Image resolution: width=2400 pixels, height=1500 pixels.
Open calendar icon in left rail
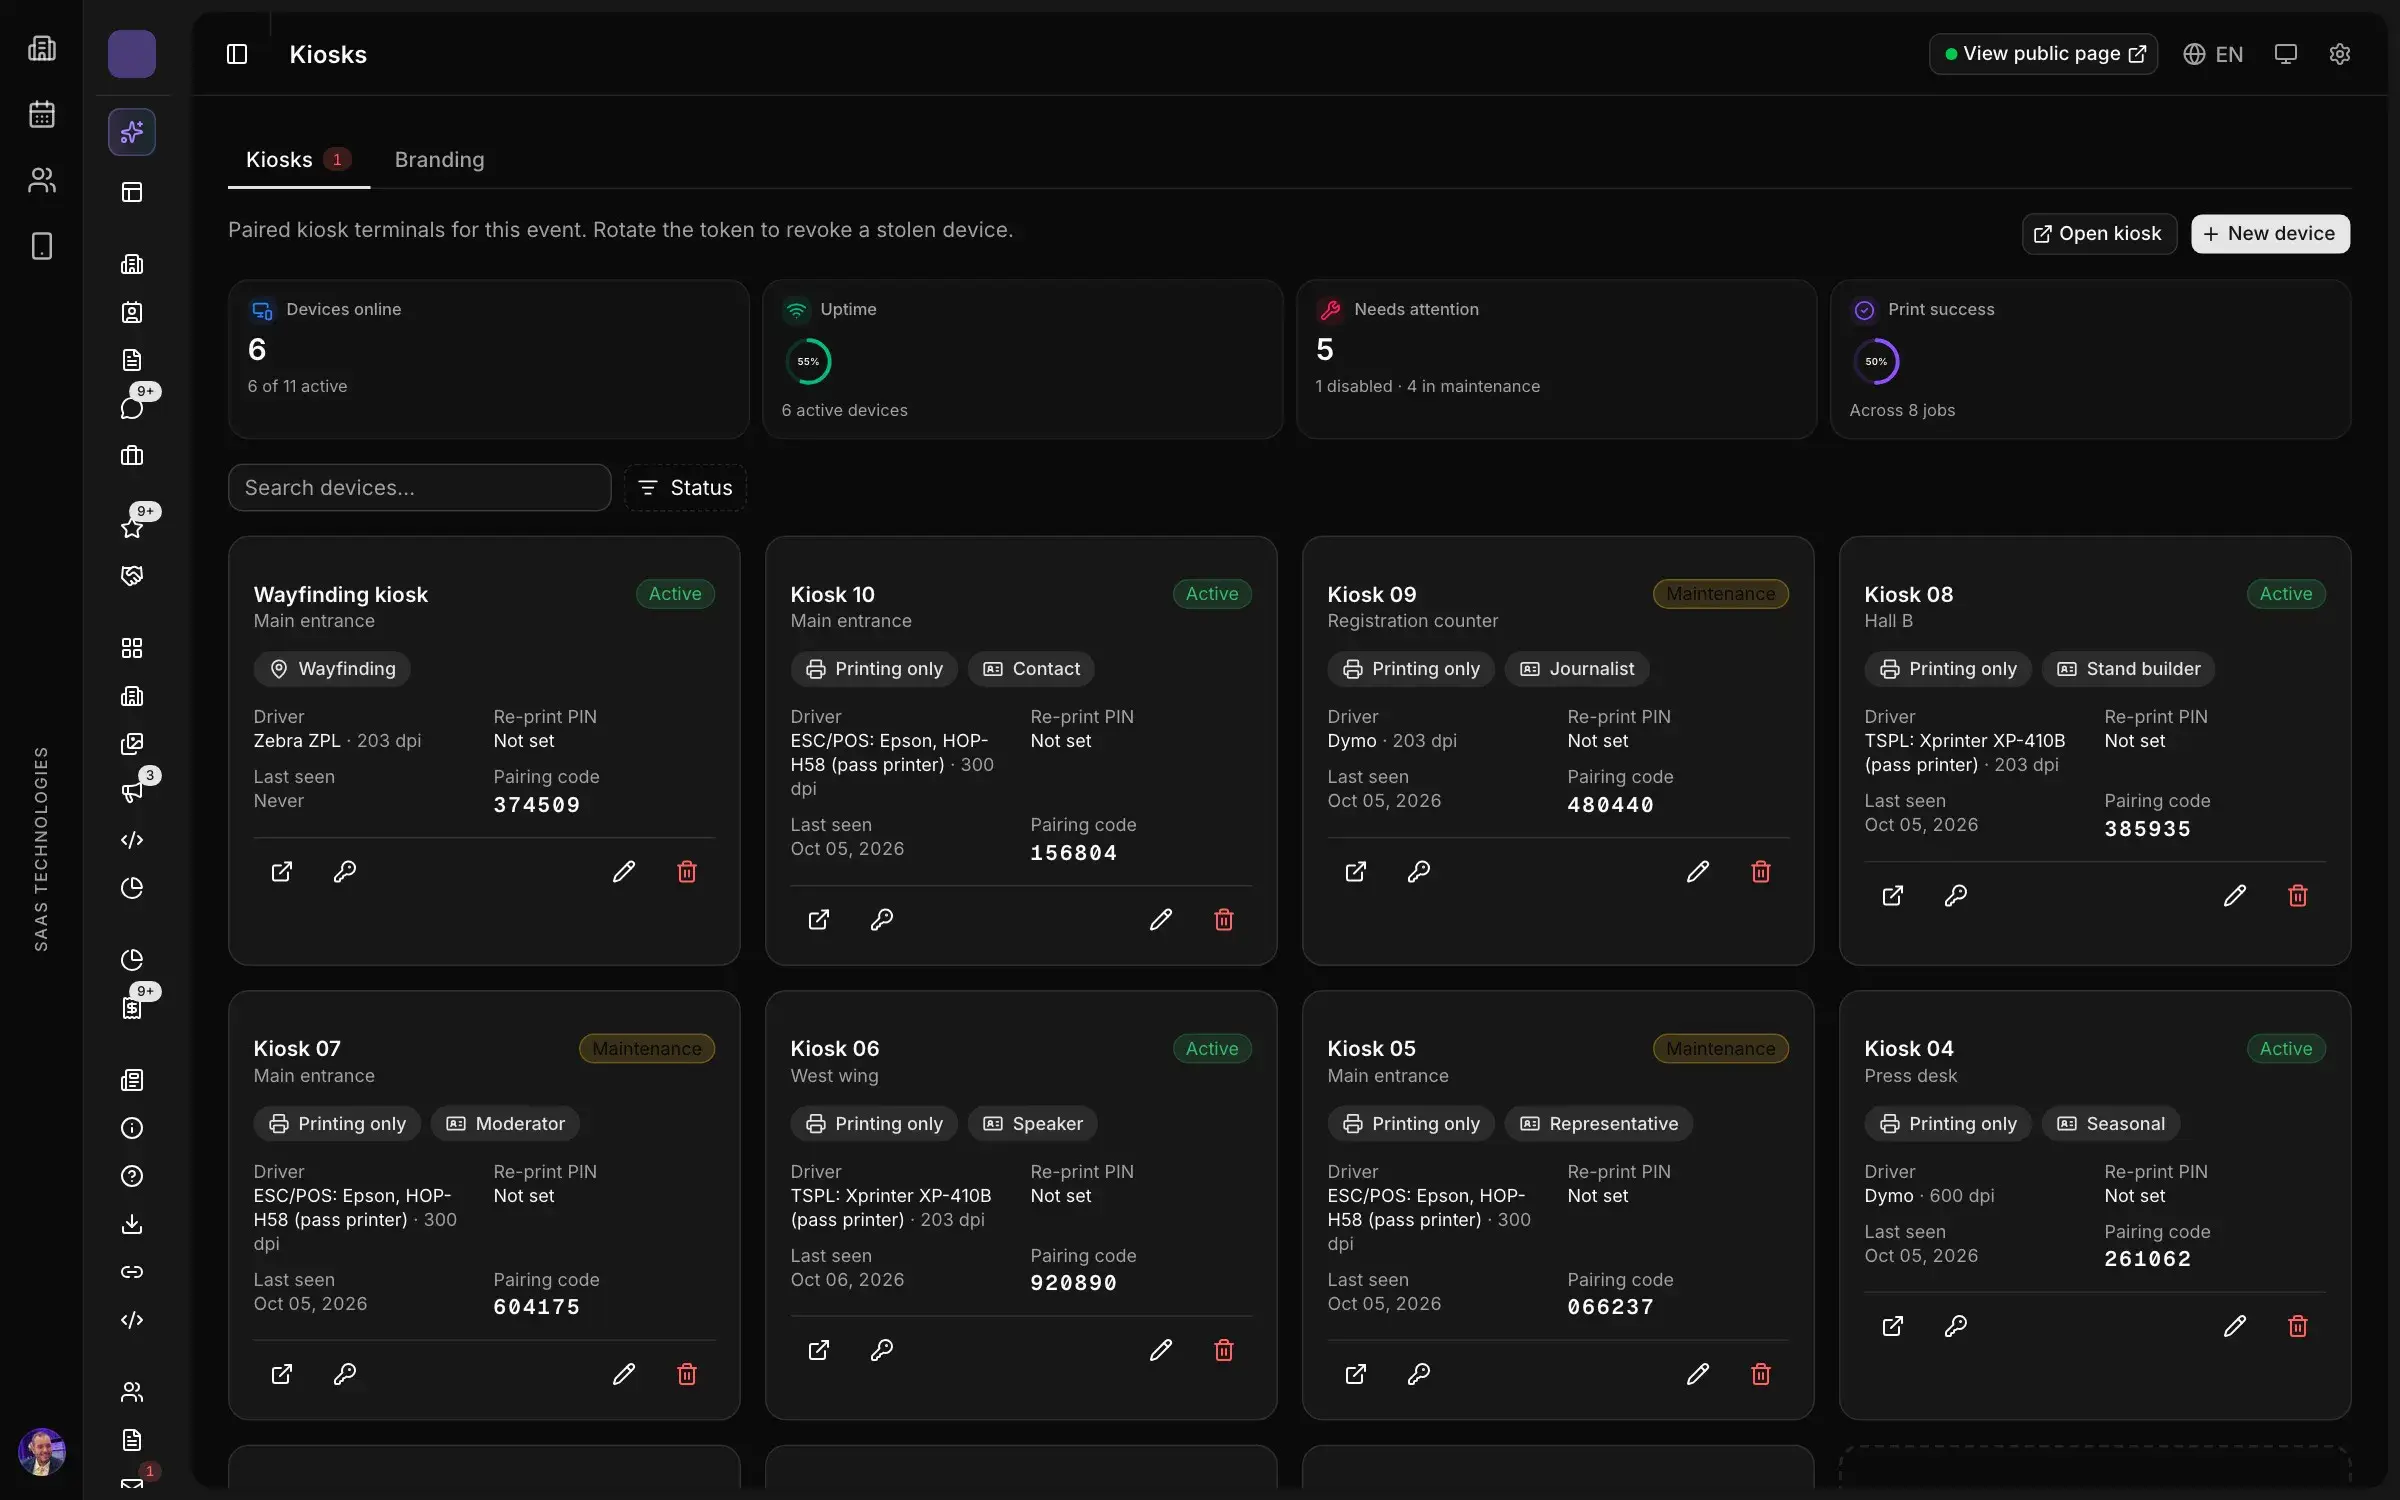coord(42,114)
